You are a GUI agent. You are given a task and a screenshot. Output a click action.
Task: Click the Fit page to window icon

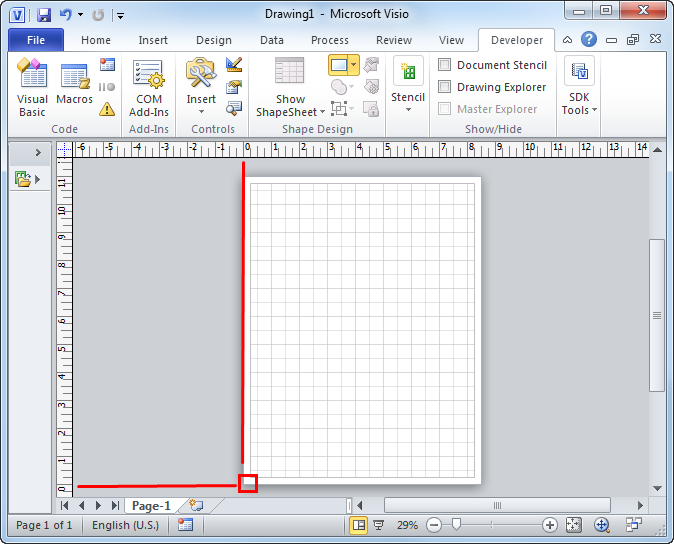(x=574, y=525)
